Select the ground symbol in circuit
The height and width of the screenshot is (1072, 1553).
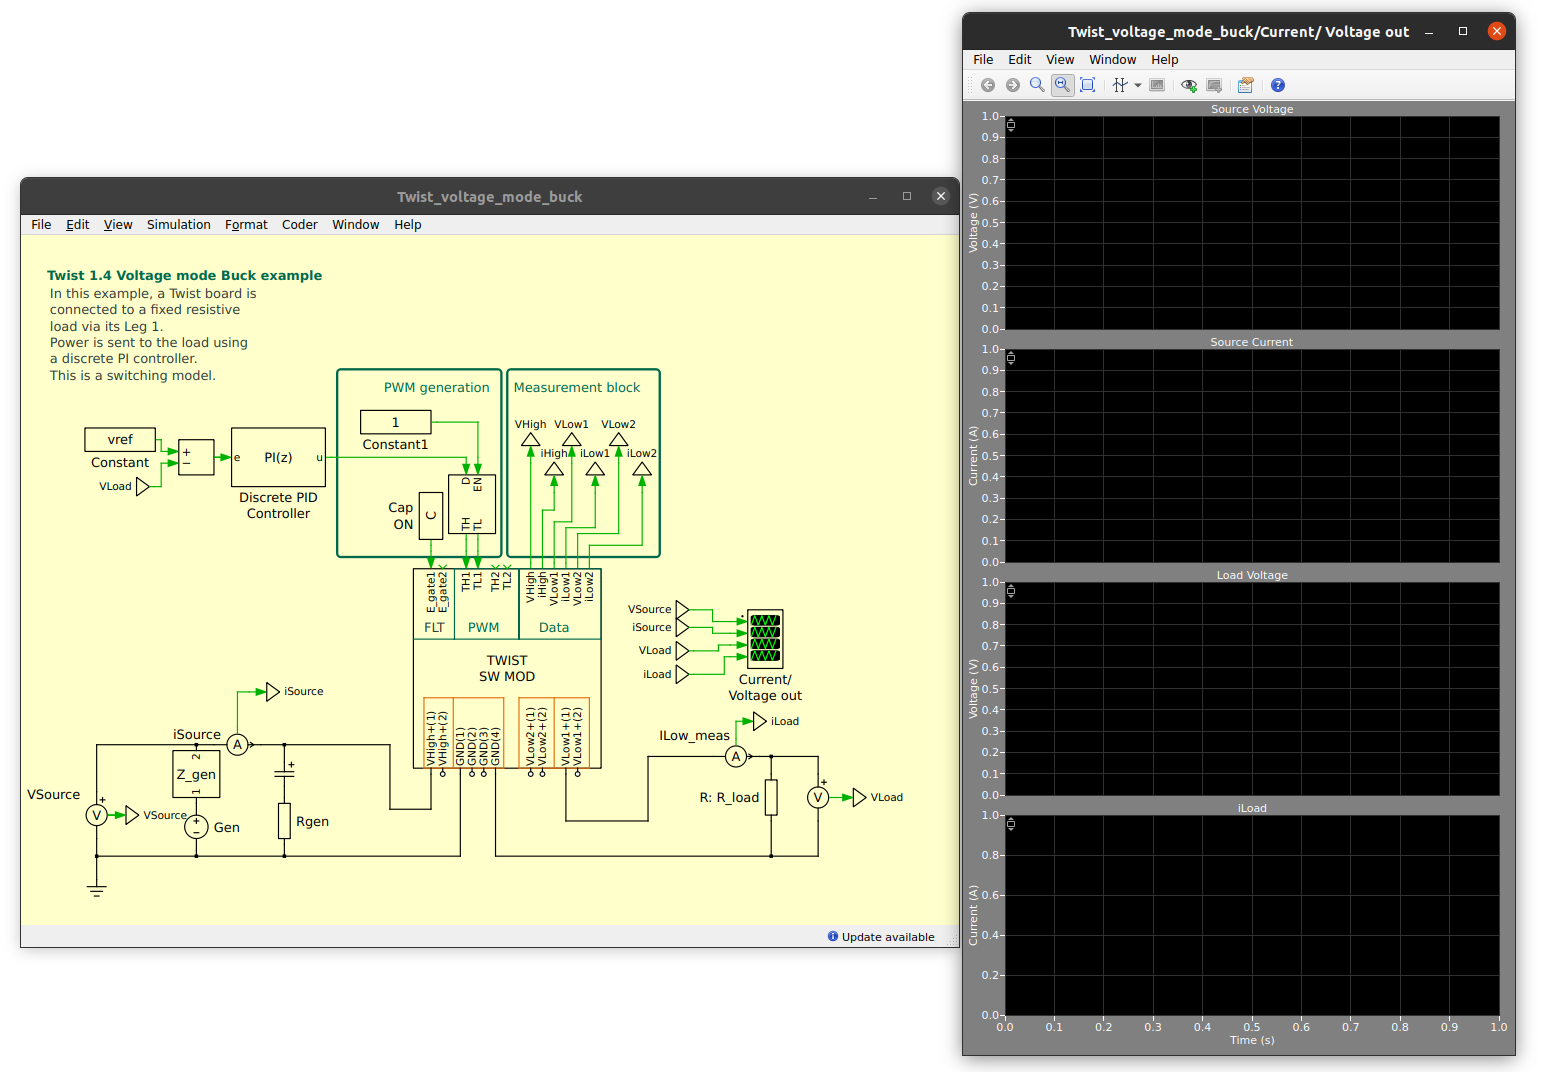(x=97, y=889)
